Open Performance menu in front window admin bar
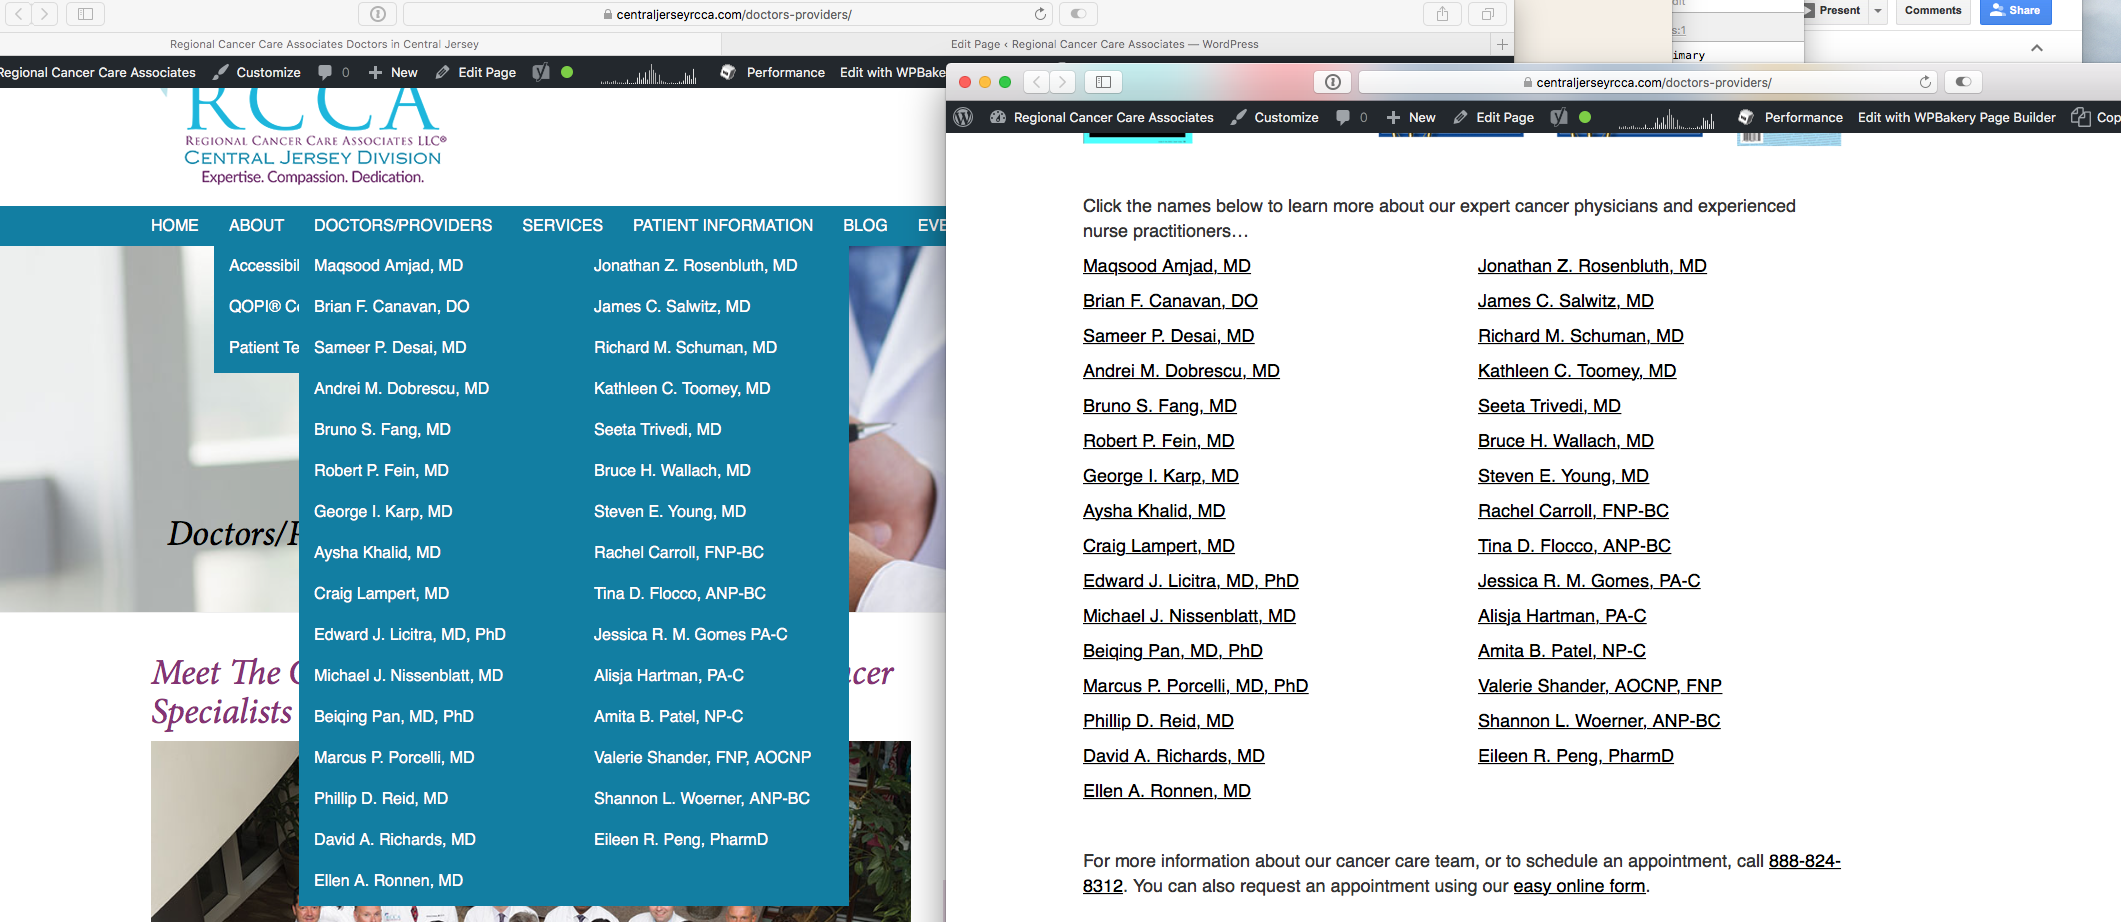 pyautogui.click(x=1790, y=117)
